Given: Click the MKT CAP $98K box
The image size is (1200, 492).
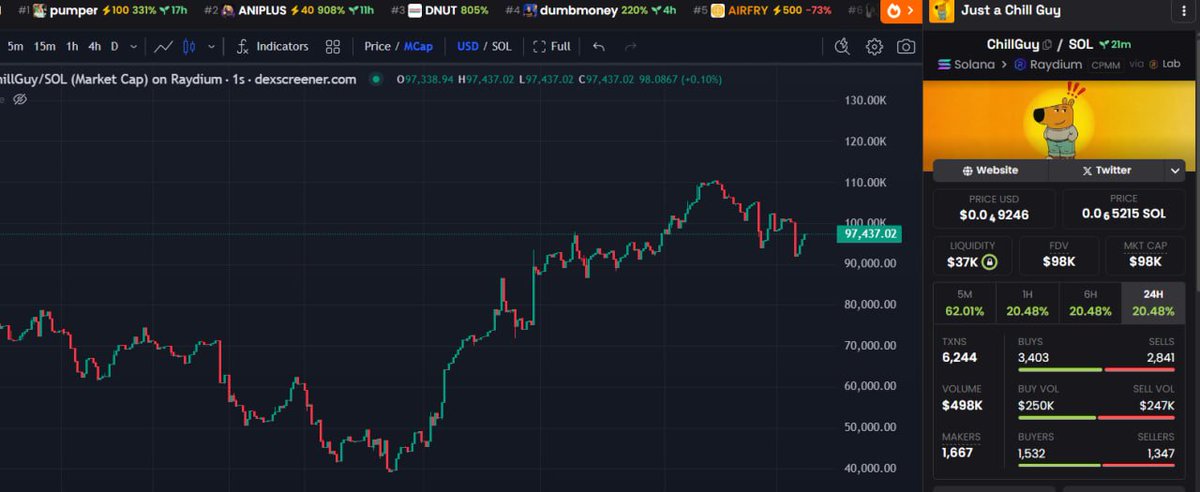Looking at the screenshot, I should [x=1145, y=256].
